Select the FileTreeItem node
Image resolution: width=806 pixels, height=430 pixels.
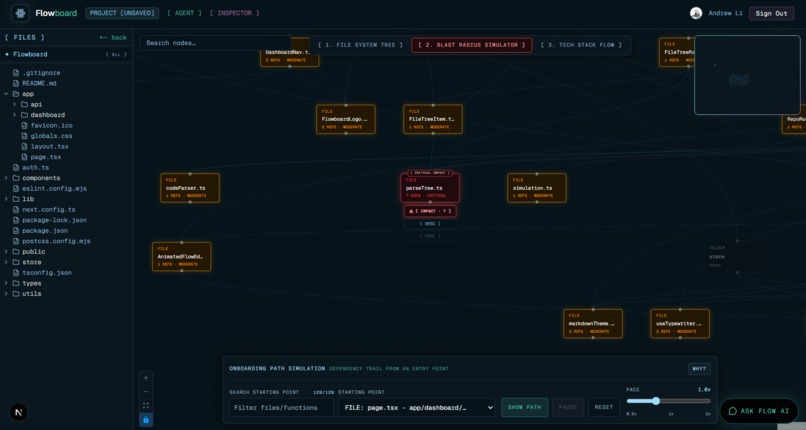pos(433,119)
